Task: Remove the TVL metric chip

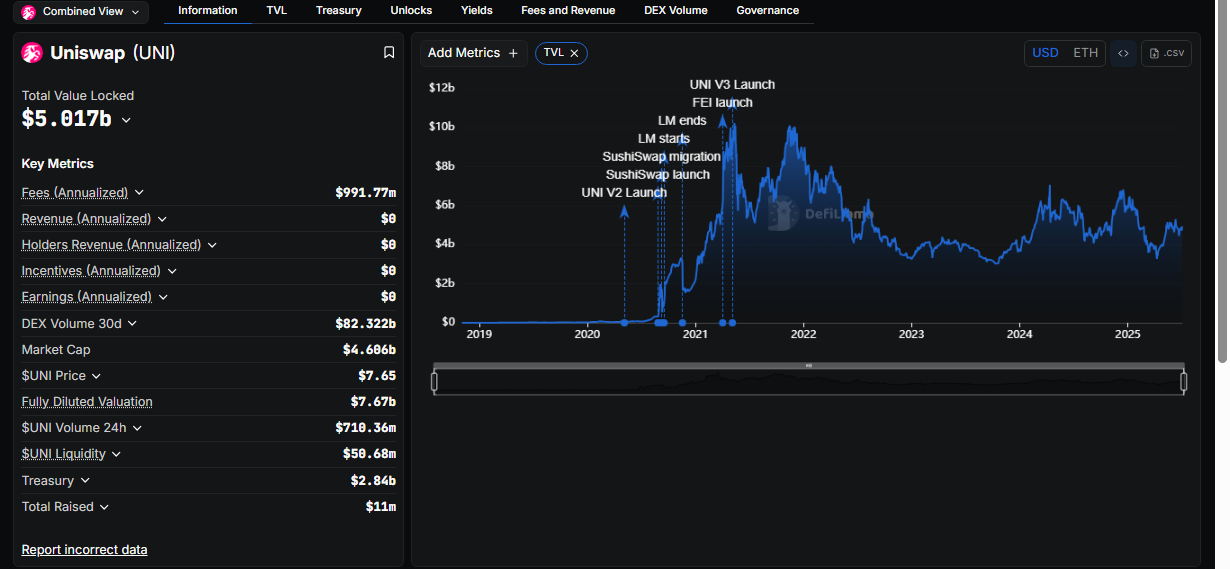Action: click(574, 54)
